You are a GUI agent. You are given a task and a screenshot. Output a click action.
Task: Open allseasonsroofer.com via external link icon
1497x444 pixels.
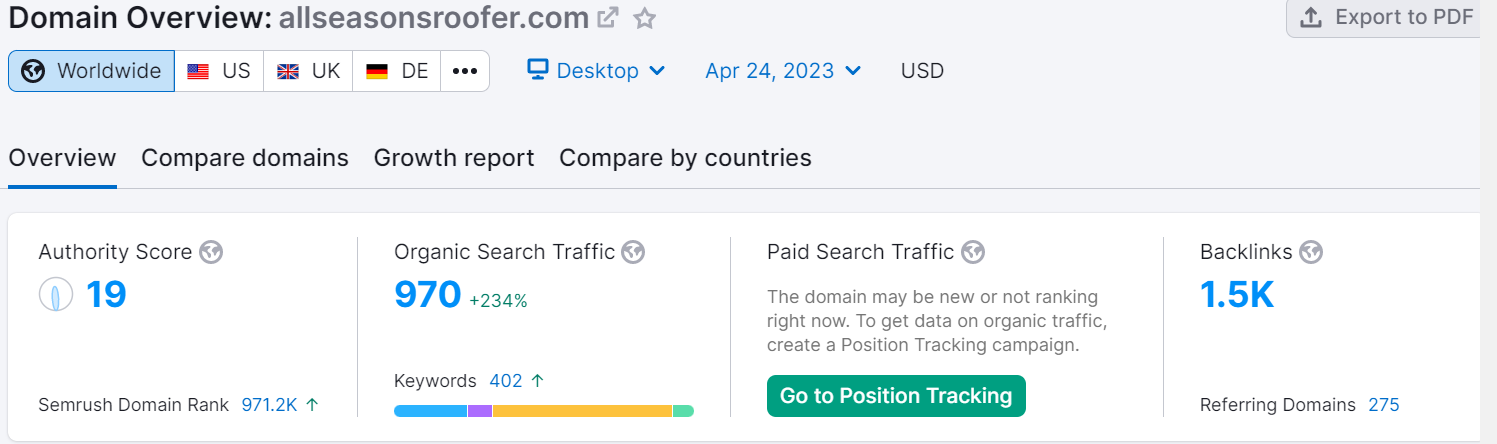[607, 18]
